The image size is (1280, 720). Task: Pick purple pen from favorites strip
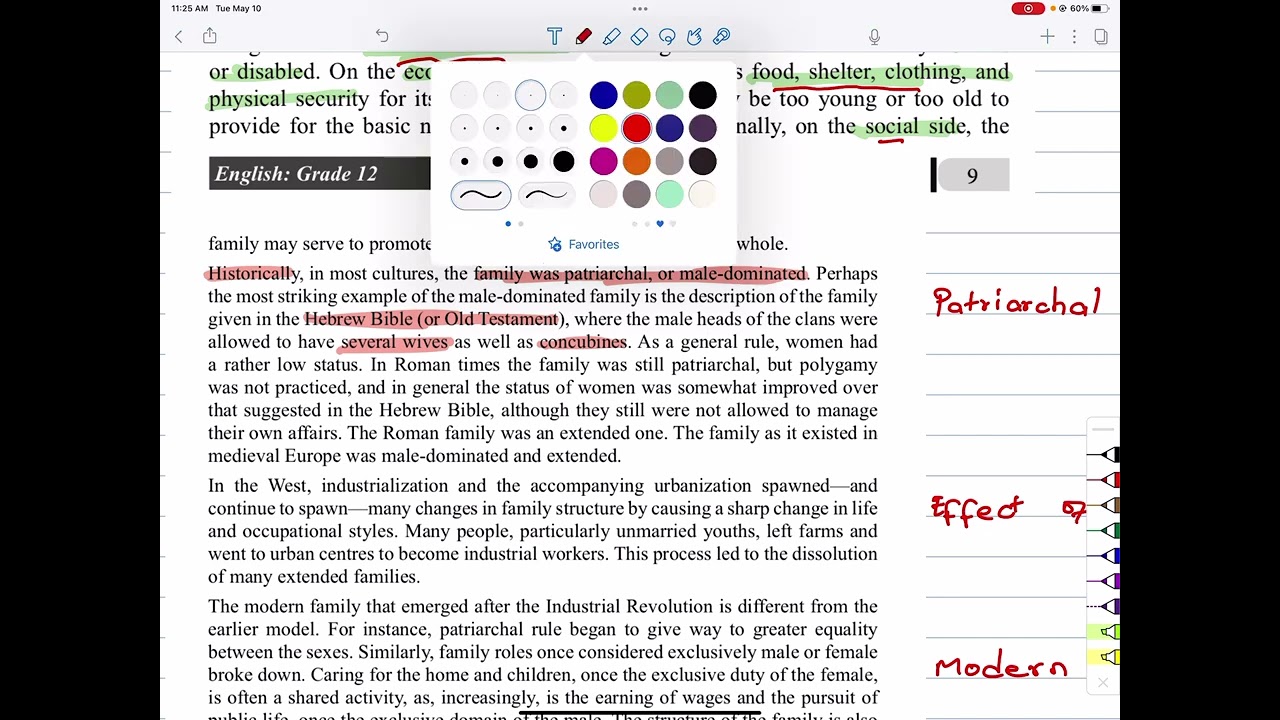click(x=1104, y=580)
